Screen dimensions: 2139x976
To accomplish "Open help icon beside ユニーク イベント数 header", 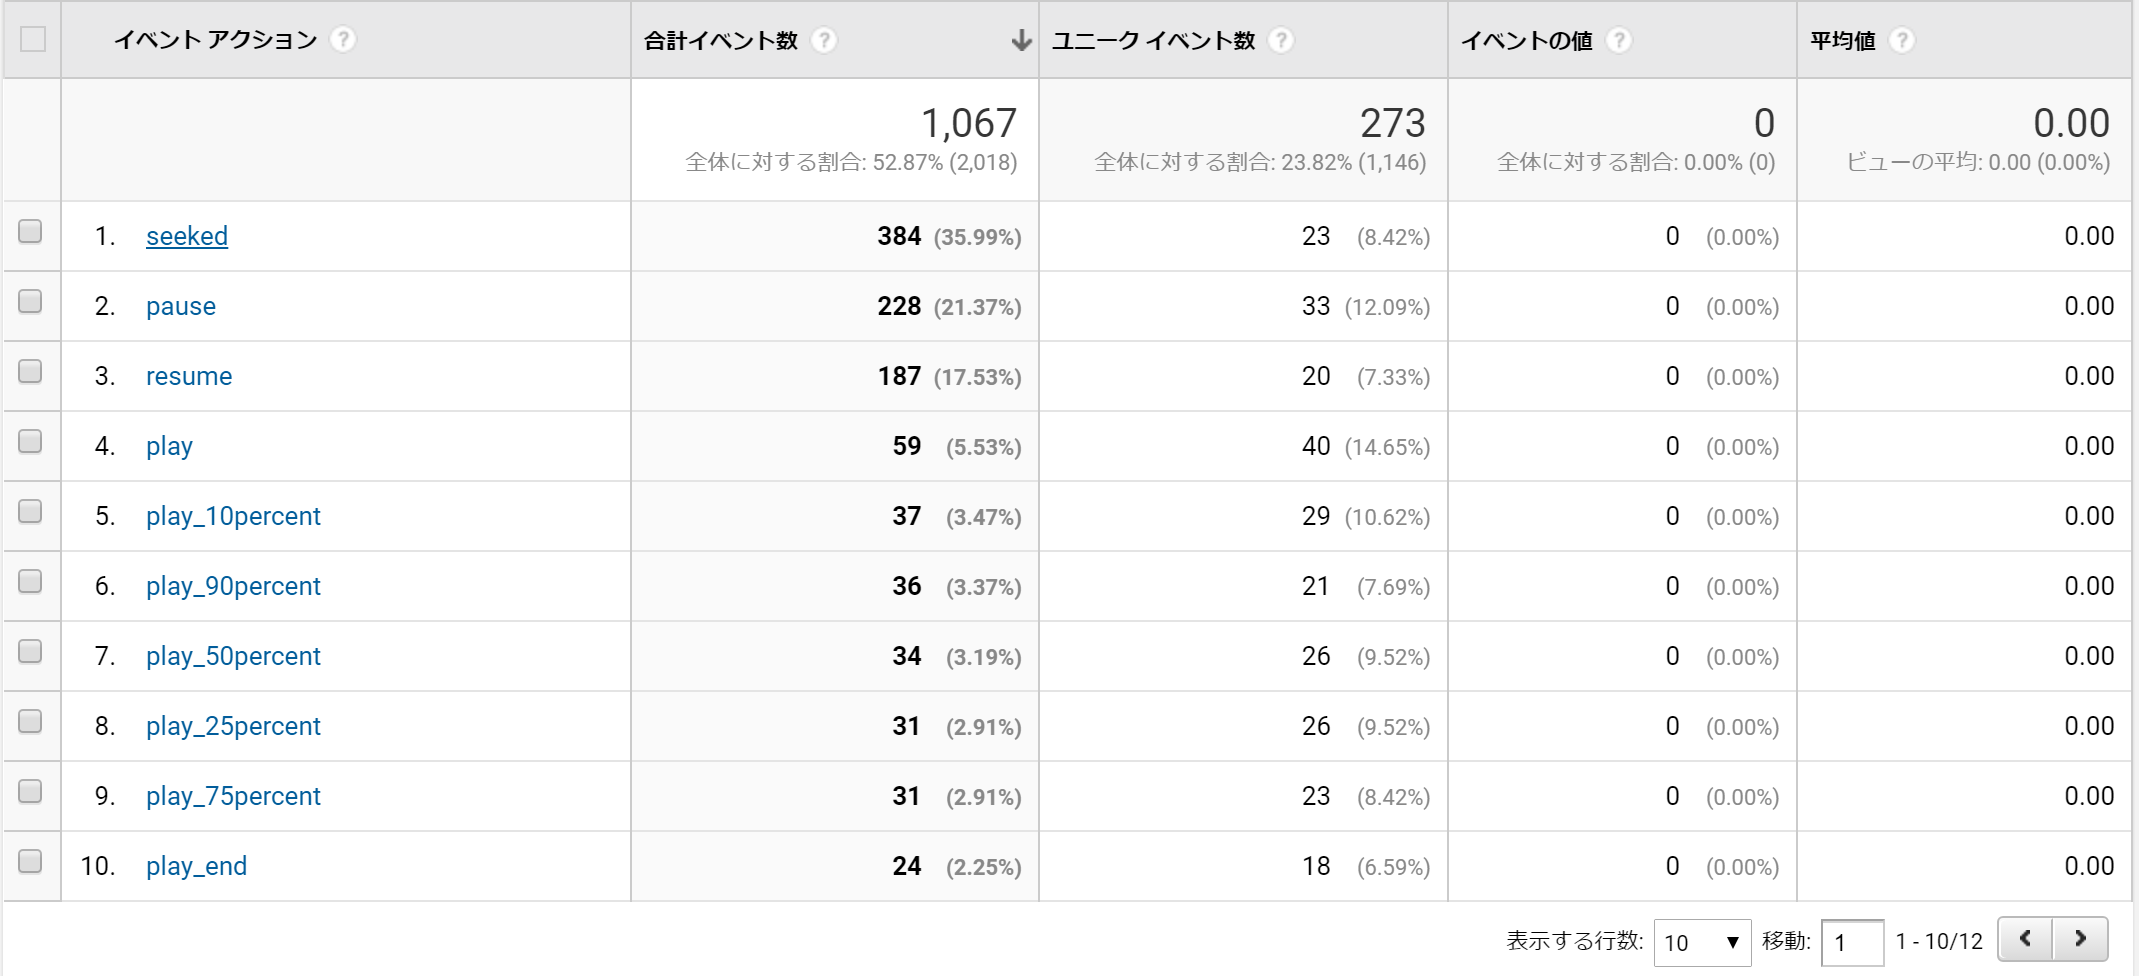I will point(1281,40).
